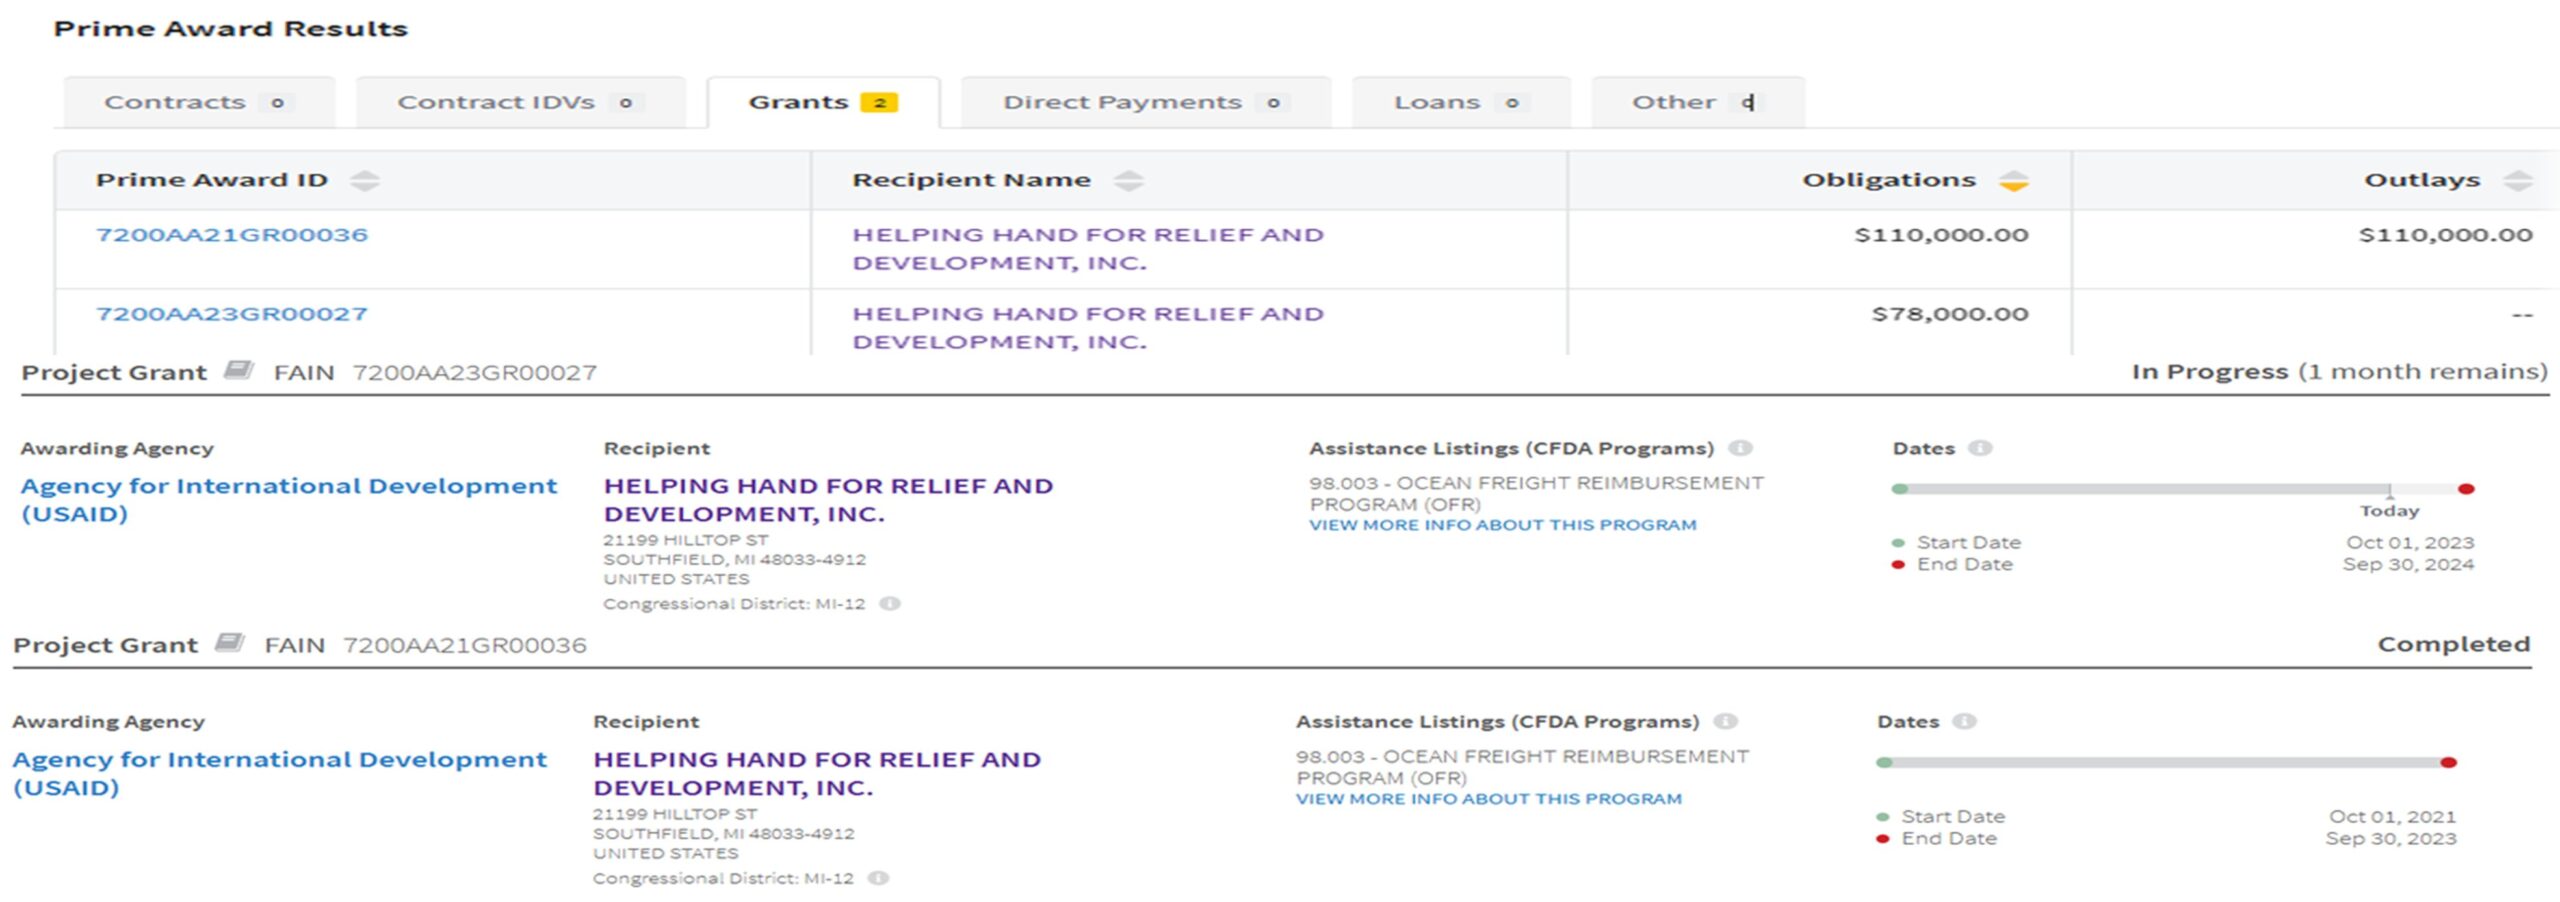Open recipient link in $110,000.00 row
Viewport: 2560px width, 902px height.
pyautogui.click(x=1088, y=248)
